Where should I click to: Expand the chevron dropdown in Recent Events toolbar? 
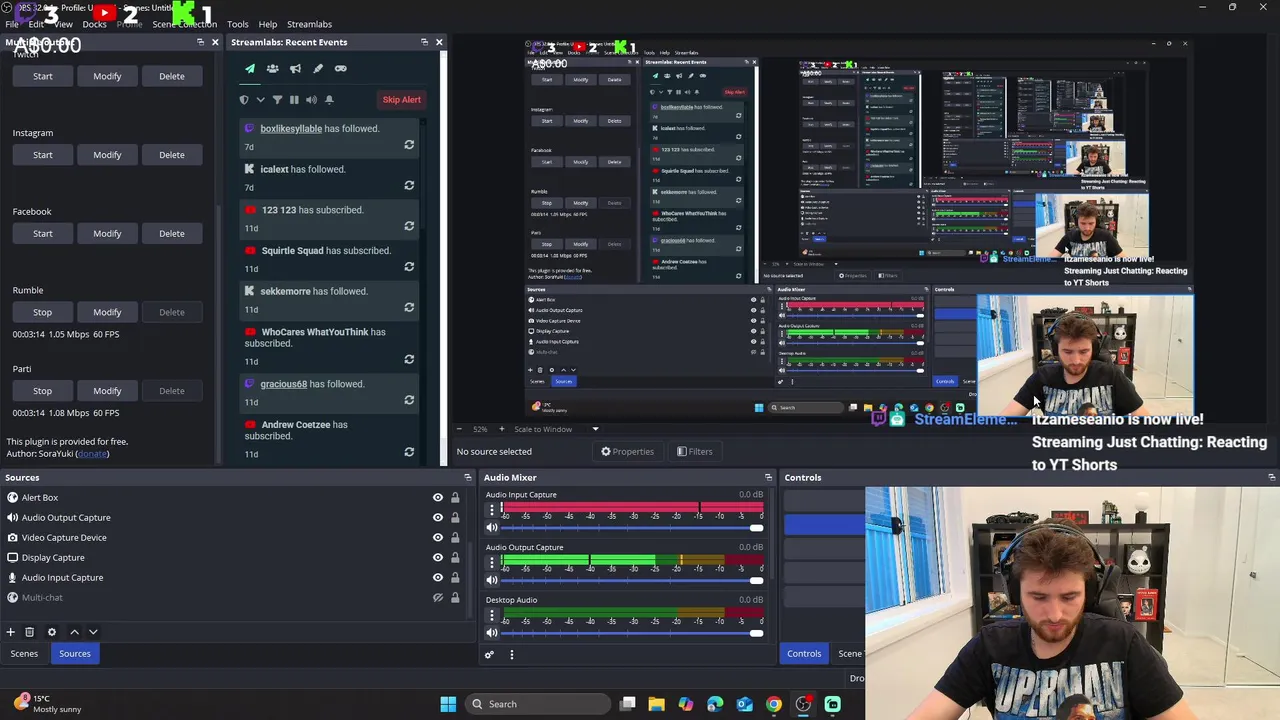tap(260, 100)
